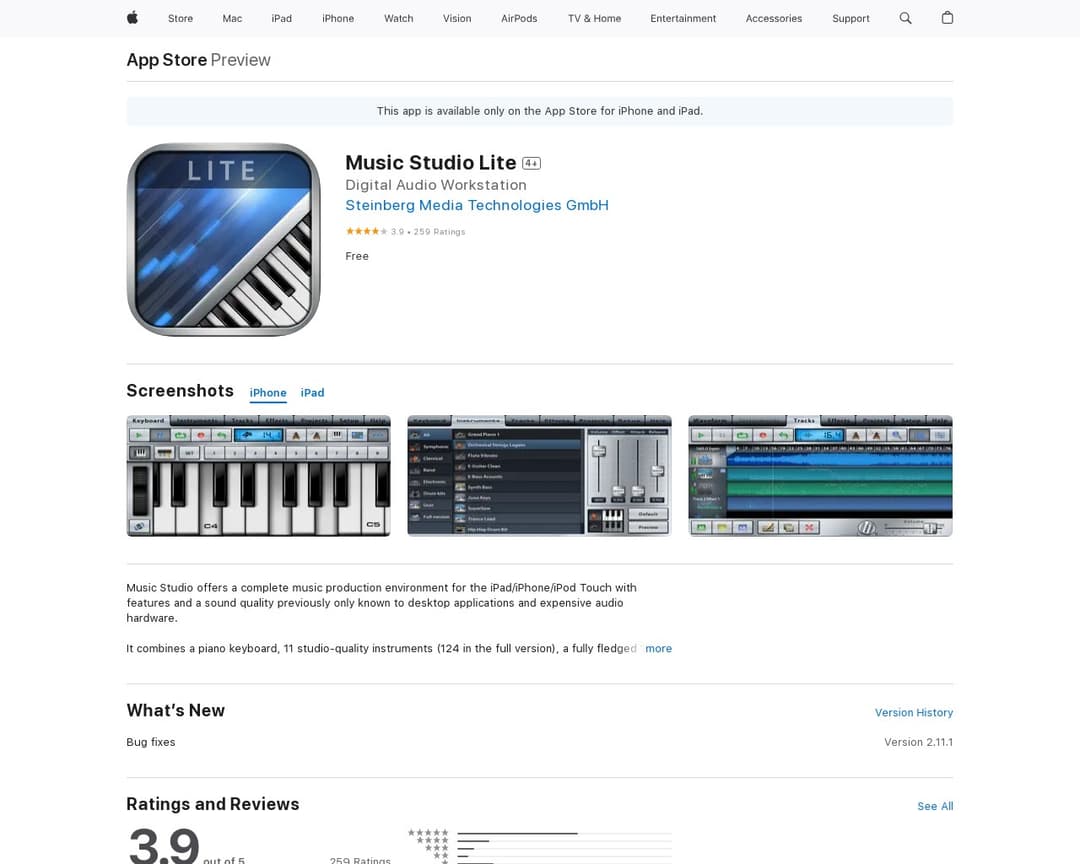Click the Digital Audio Workstation subtitle

(436, 185)
